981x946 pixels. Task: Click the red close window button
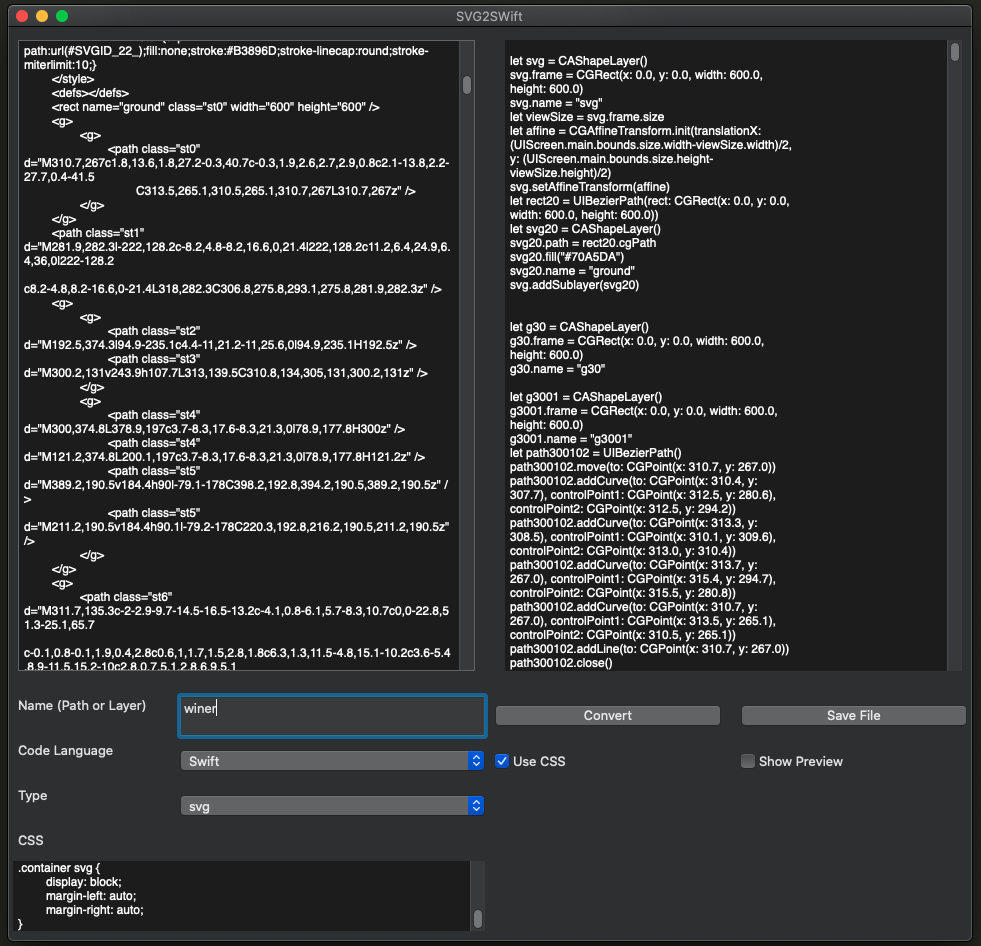[x=22, y=16]
